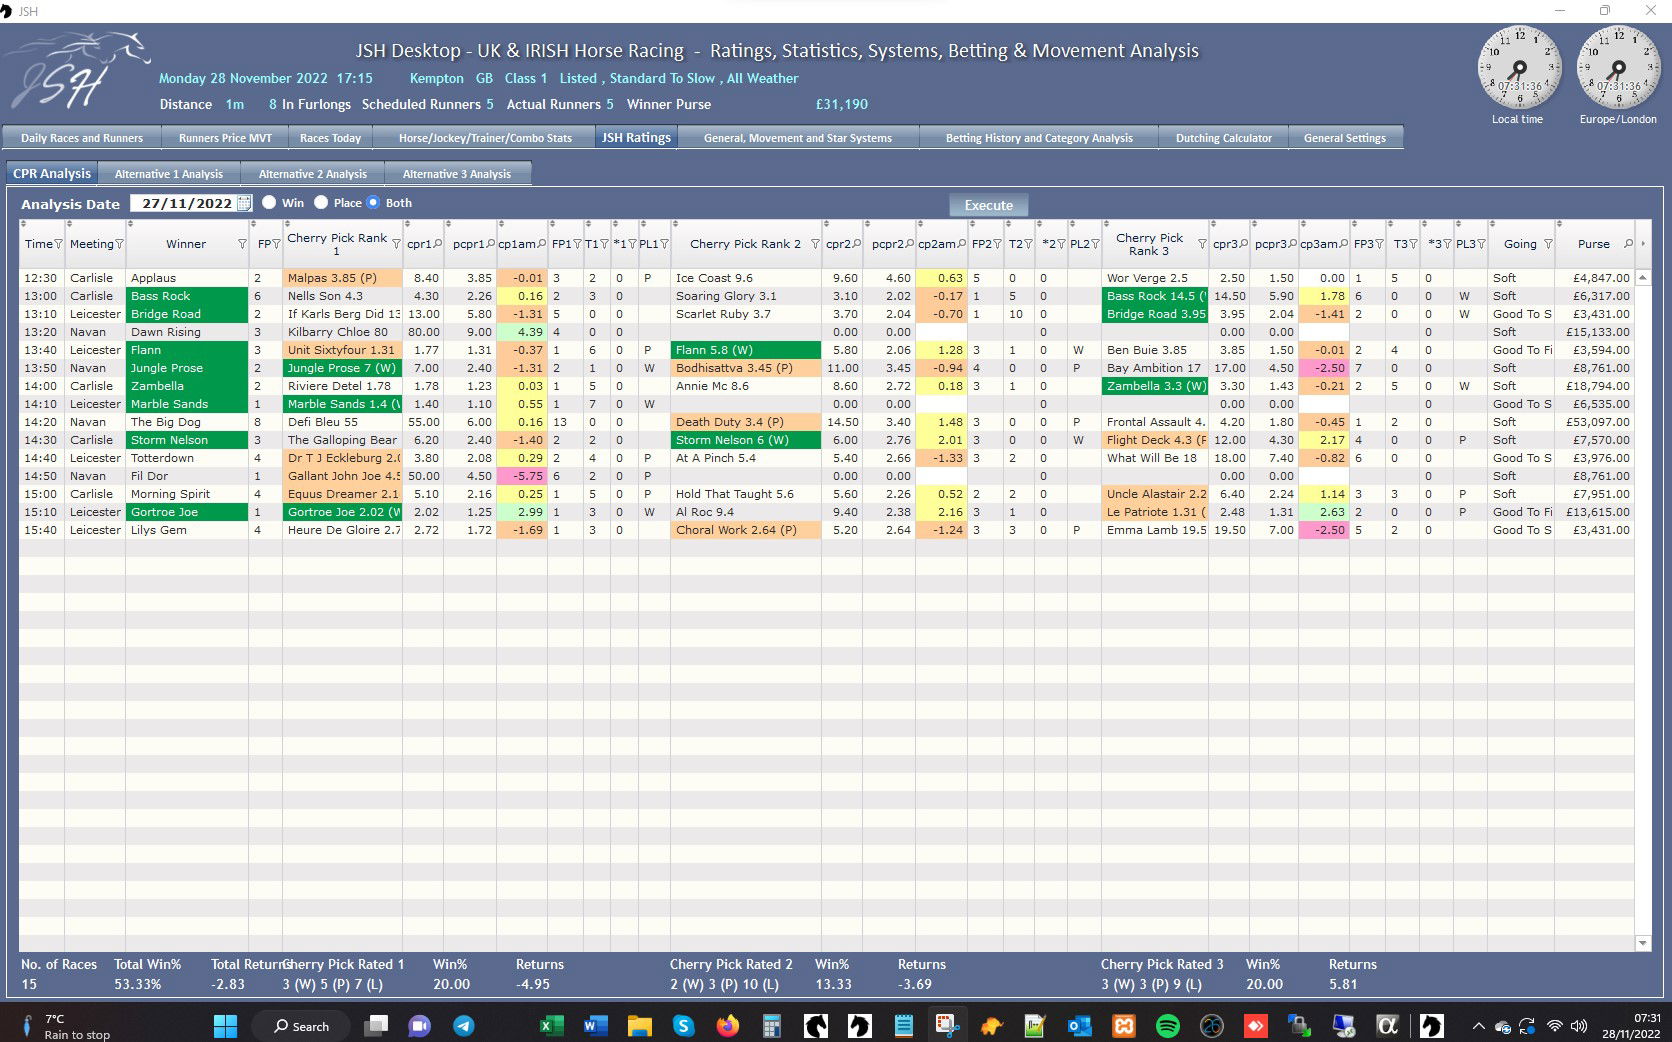This screenshot has width=1672, height=1042.
Task: Open the T1 column filter dropdown
Action: click(604, 244)
